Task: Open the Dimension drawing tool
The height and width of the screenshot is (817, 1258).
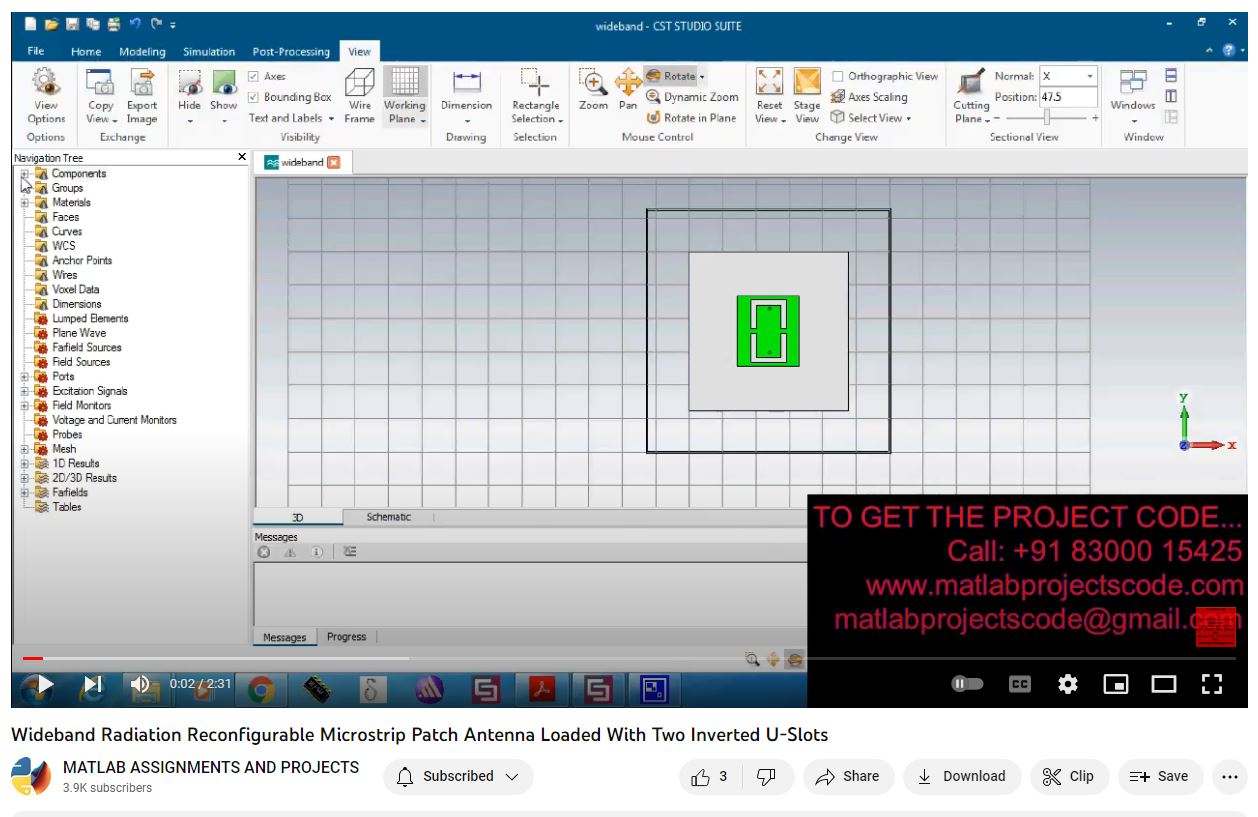Action: point(466,84)
